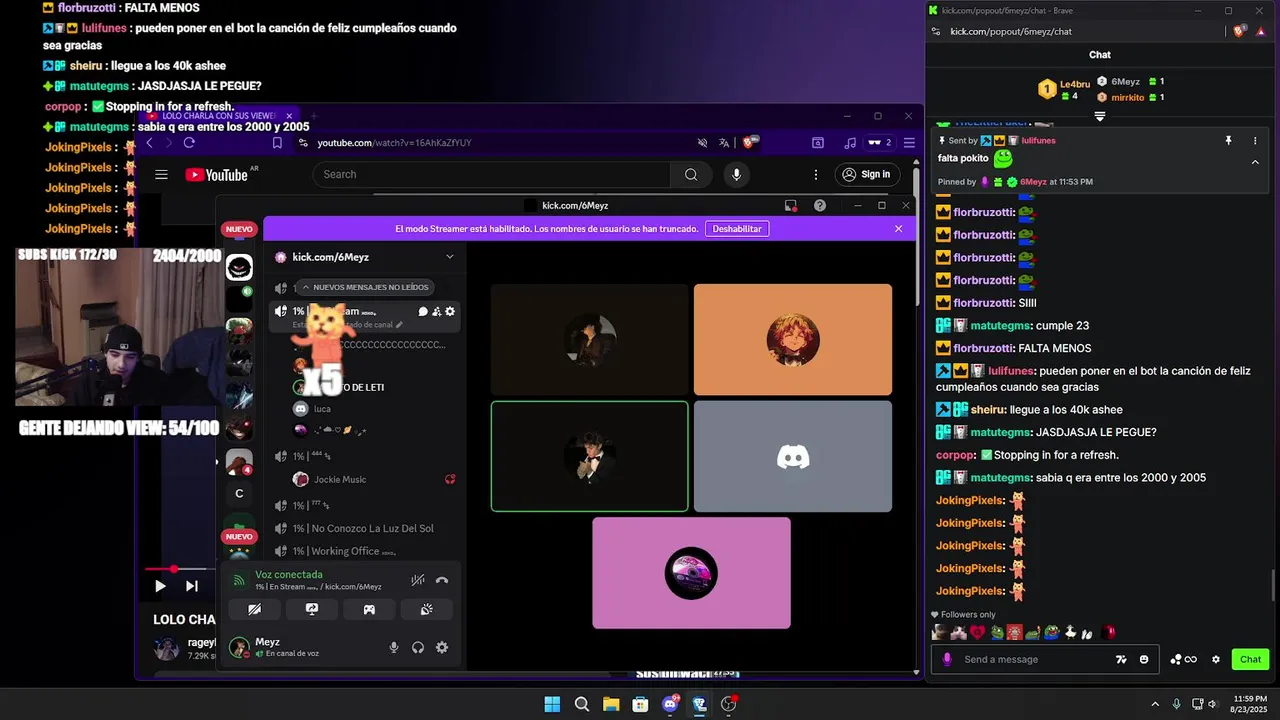Open the YouTube three-dot settings menu

[816, 174]
